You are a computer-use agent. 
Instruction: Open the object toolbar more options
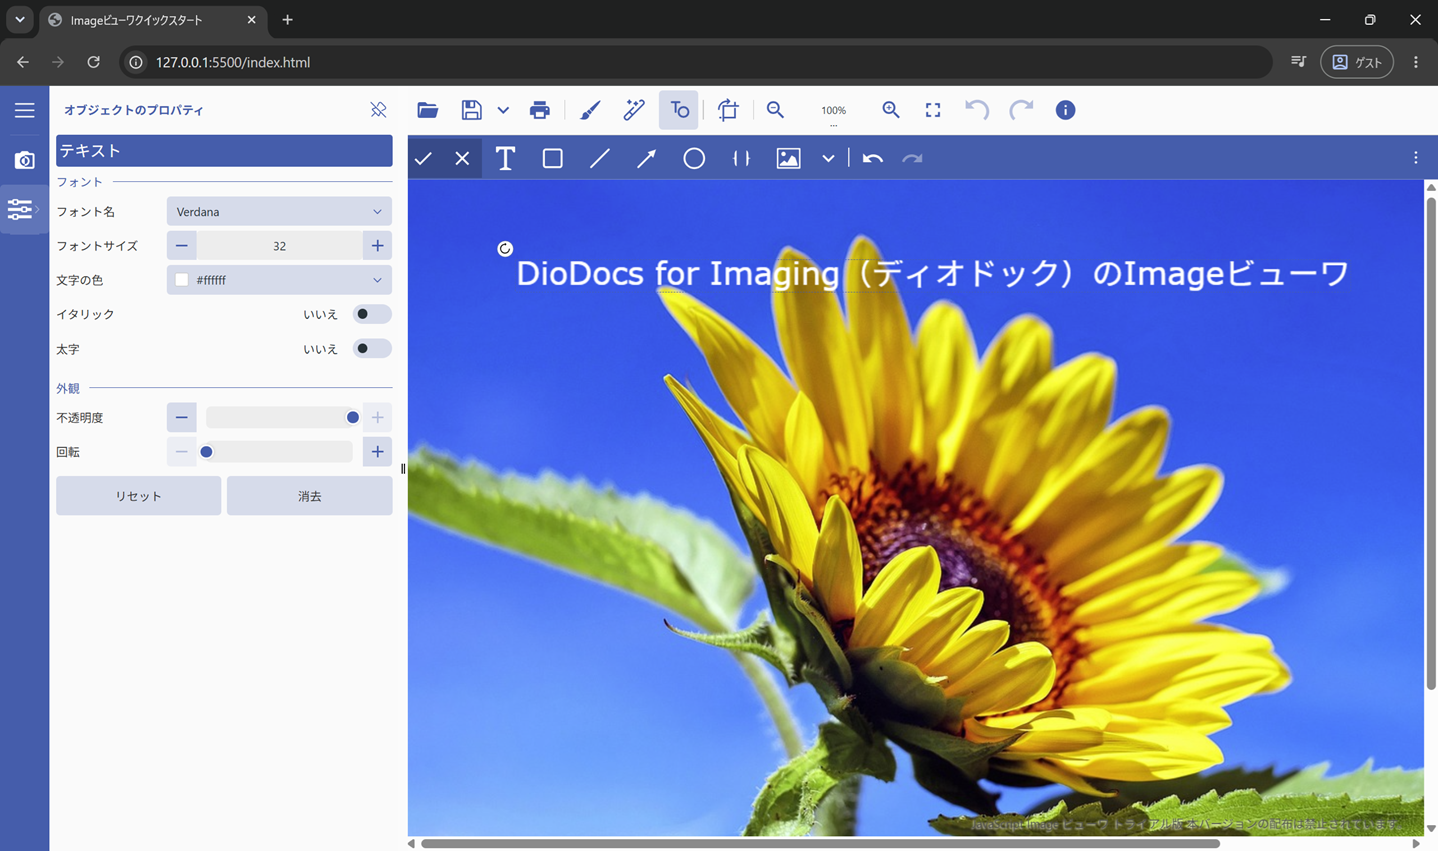pos(1415,158)
